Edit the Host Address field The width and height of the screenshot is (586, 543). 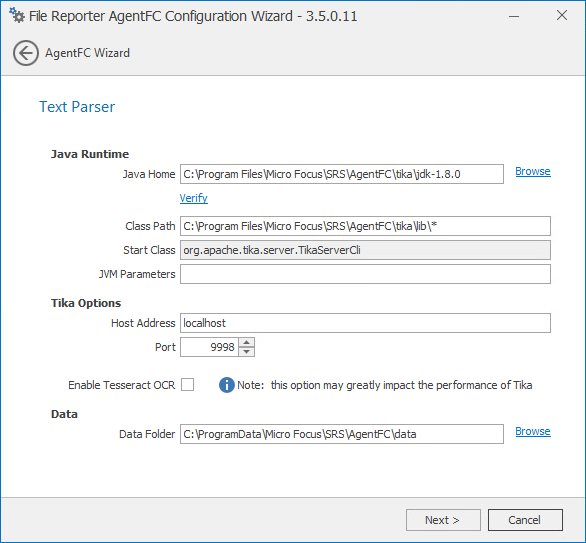tap(365, 323)
